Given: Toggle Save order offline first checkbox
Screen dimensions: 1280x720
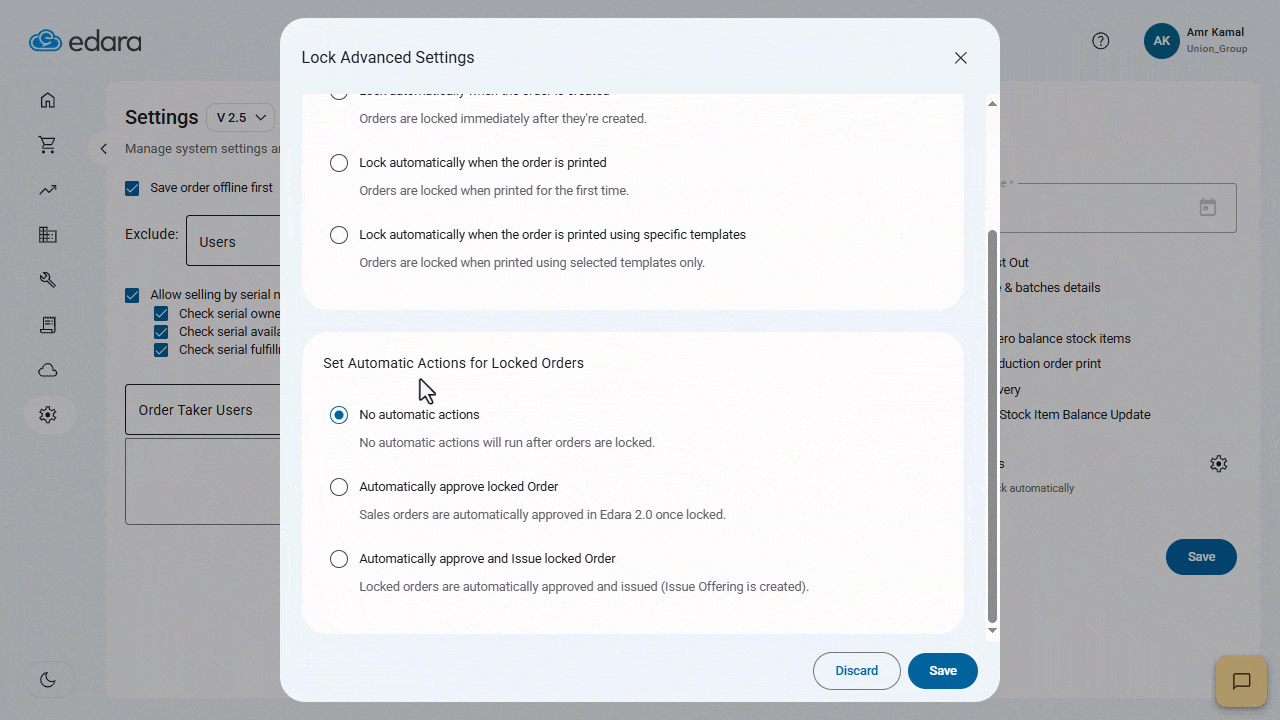Looking at the screenshot, I should click(x=132, y=188).
